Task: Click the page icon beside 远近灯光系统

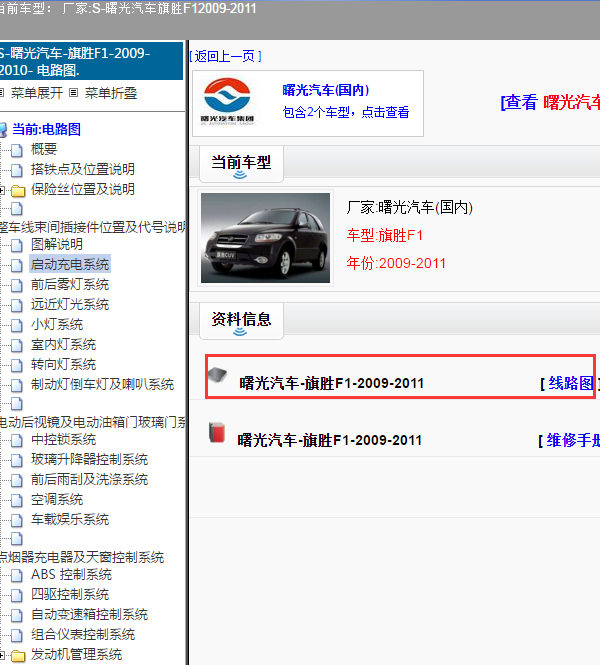Action: [17, 305]
